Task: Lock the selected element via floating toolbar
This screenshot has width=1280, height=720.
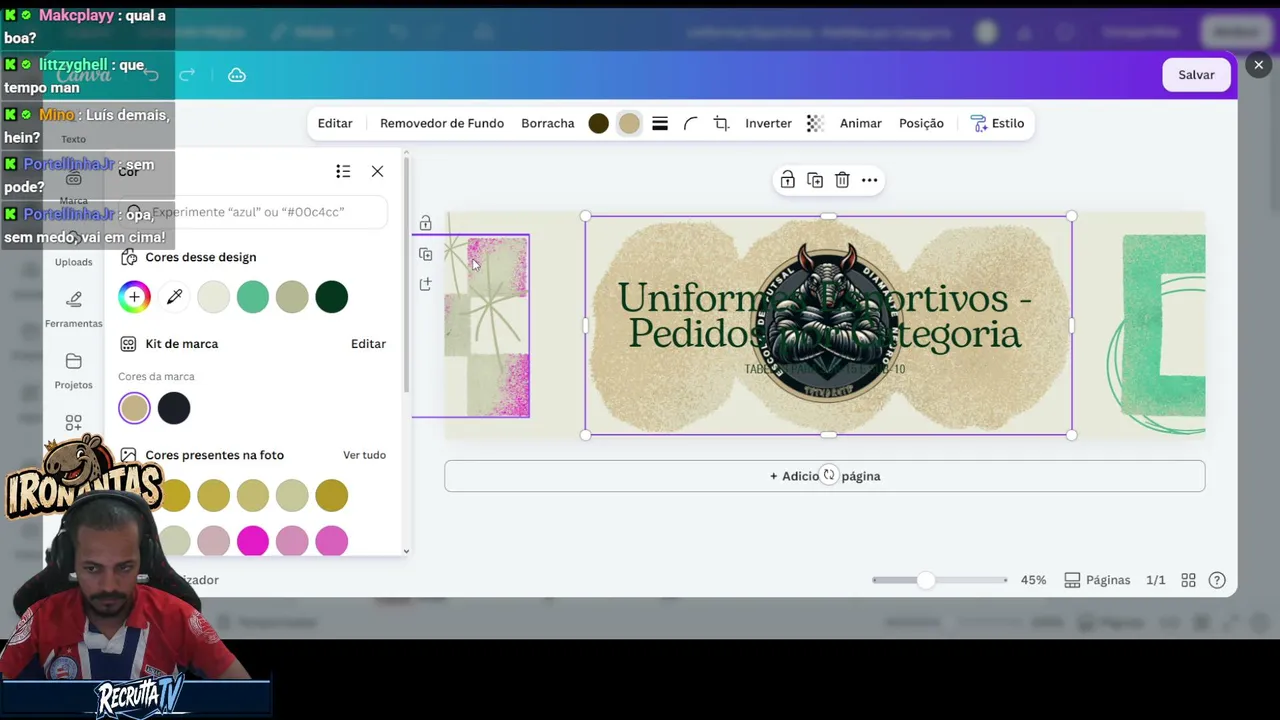Action: point(788,180)
